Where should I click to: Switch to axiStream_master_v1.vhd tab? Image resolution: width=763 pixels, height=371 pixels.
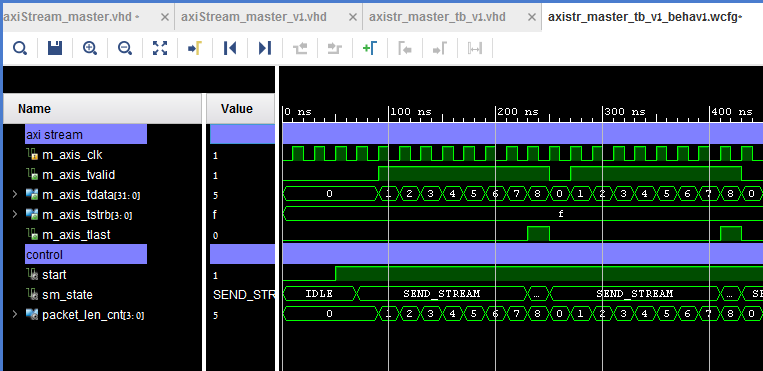[254, 17]
